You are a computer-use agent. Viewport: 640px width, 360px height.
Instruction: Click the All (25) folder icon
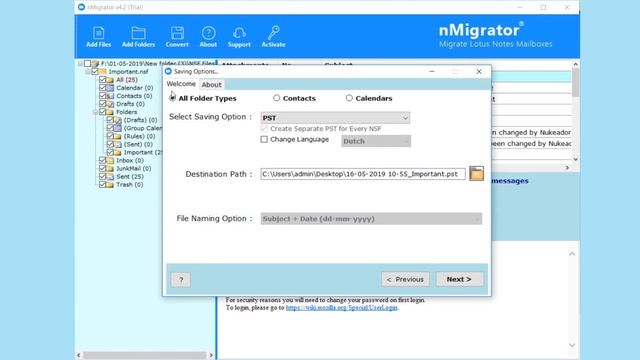(110, 80)
